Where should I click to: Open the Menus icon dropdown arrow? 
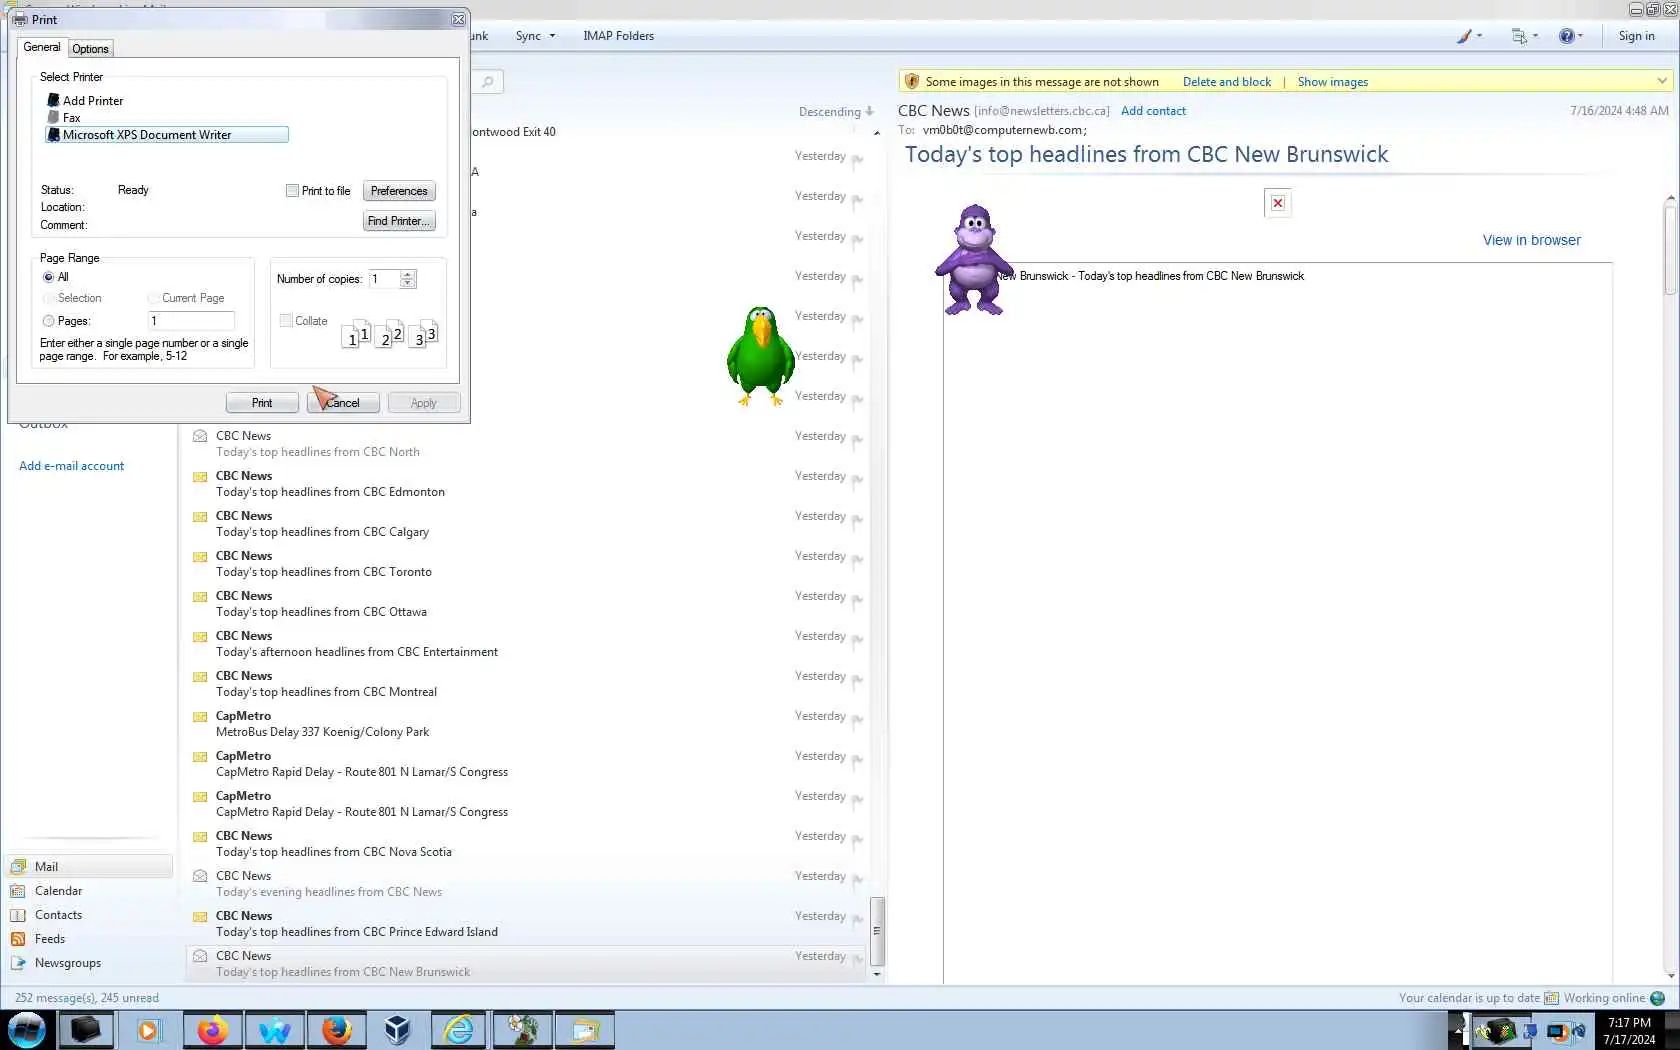click(1535, 36)
